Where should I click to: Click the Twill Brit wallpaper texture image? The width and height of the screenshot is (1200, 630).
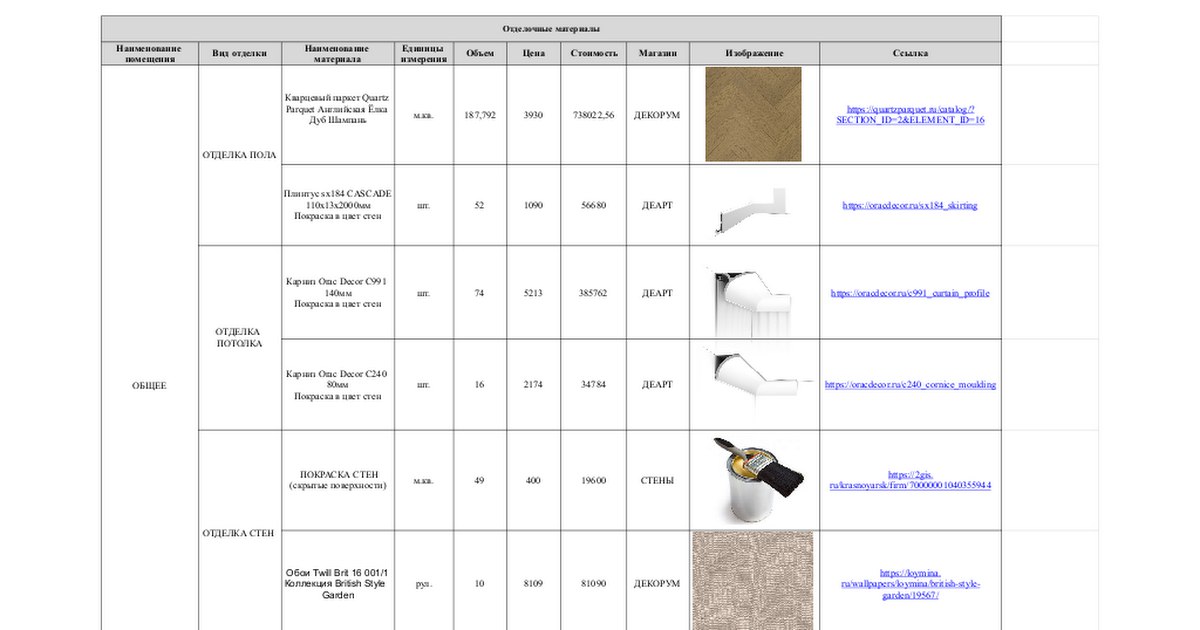click(753, 581)
